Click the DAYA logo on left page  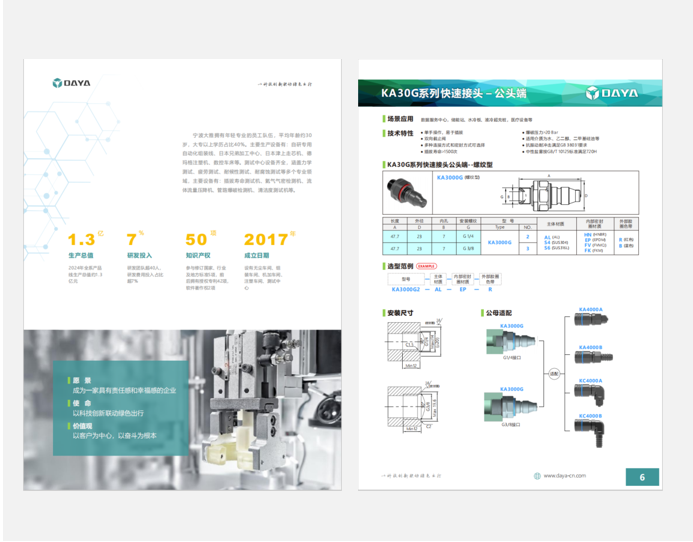click(x=72, y=83)
